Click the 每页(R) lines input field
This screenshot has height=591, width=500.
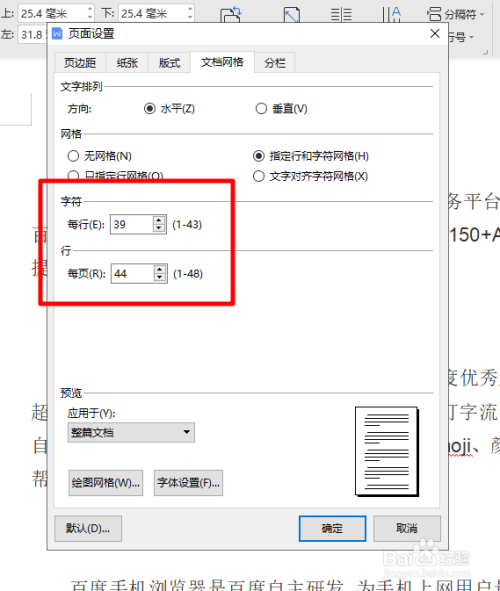click(132, 274)
